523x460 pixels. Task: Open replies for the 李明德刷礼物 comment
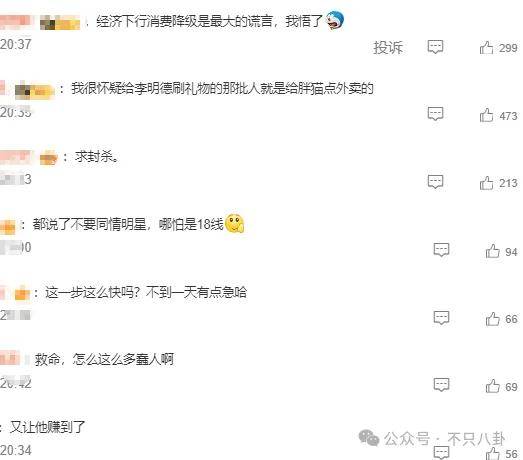tap(435, 114)
